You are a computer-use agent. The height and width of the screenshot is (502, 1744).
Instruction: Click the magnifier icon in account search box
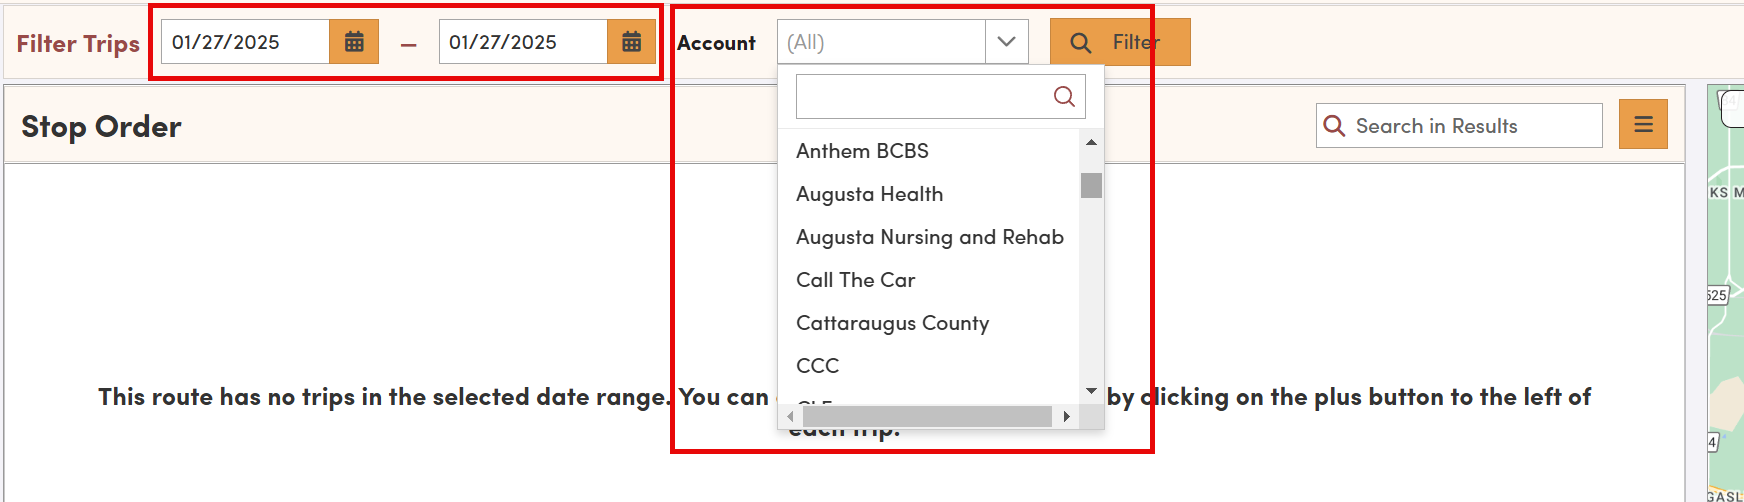click(1064, 96)
